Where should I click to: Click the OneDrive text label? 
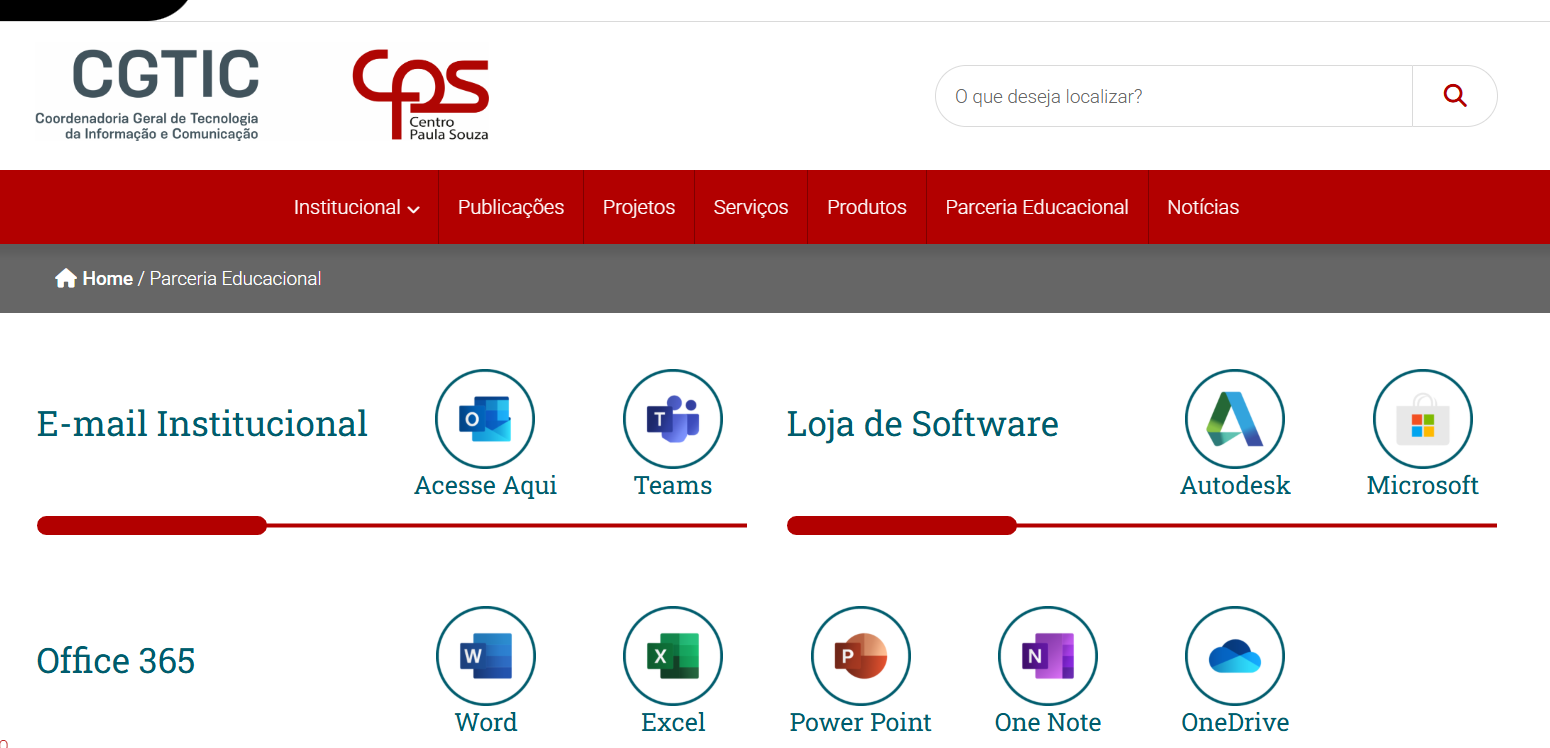coord(1235,723)
